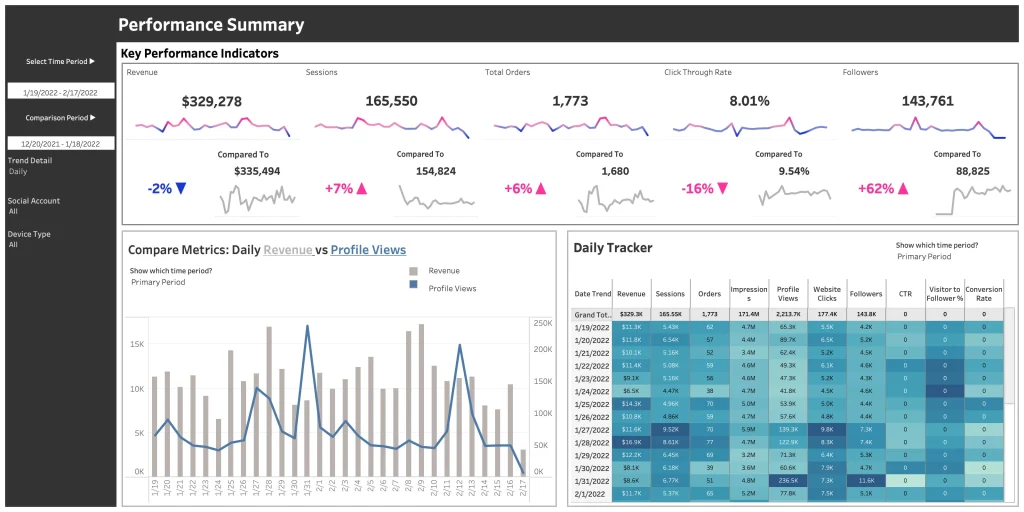Click the pink down arrow beside -16%
The width and height of the screenshot is (1024, 512).
pyautogui.click(x=723, y=188)
